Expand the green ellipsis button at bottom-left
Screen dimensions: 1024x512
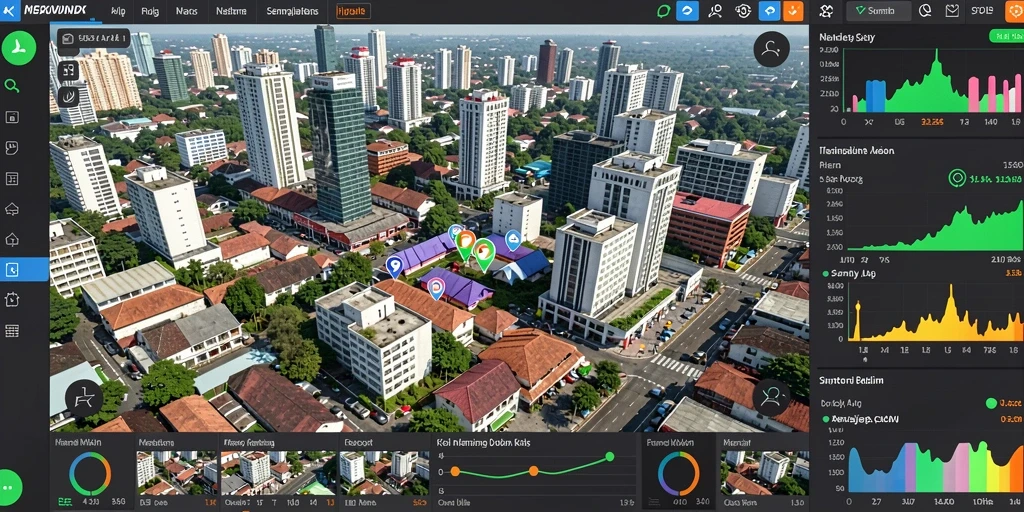[x=9, y=487]
